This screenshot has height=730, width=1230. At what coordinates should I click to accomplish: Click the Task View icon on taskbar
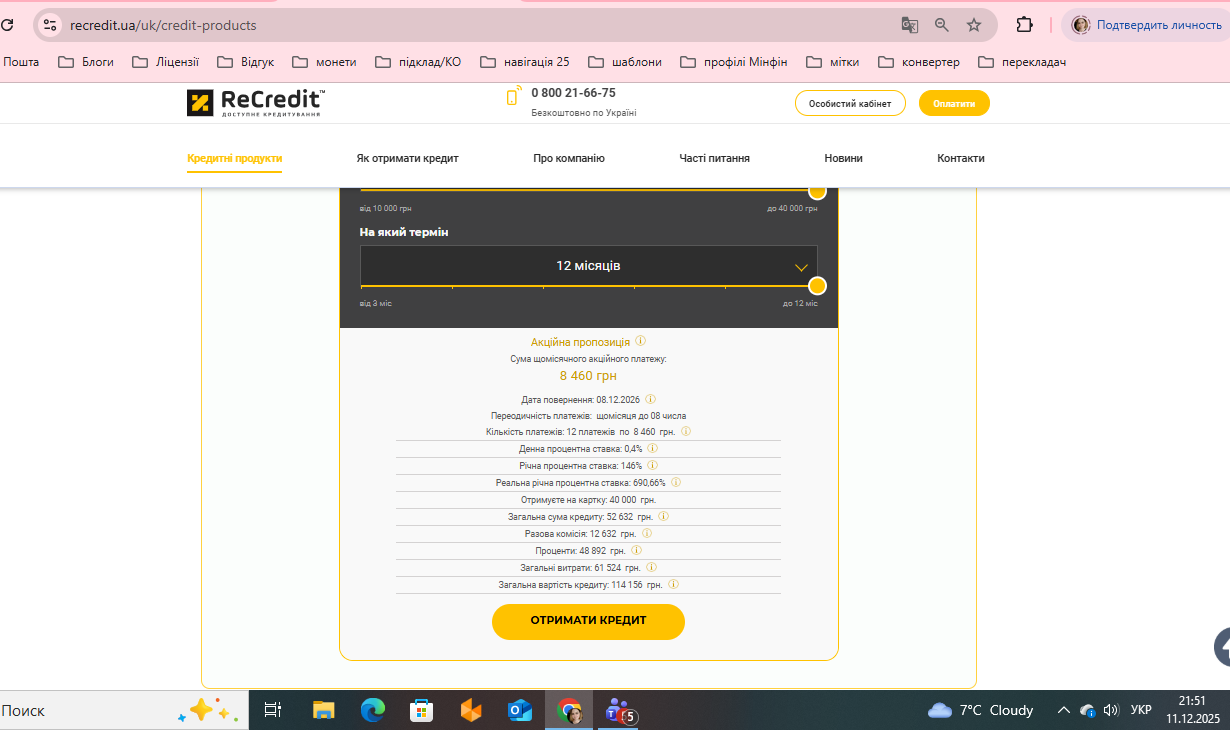click(272, 710)
